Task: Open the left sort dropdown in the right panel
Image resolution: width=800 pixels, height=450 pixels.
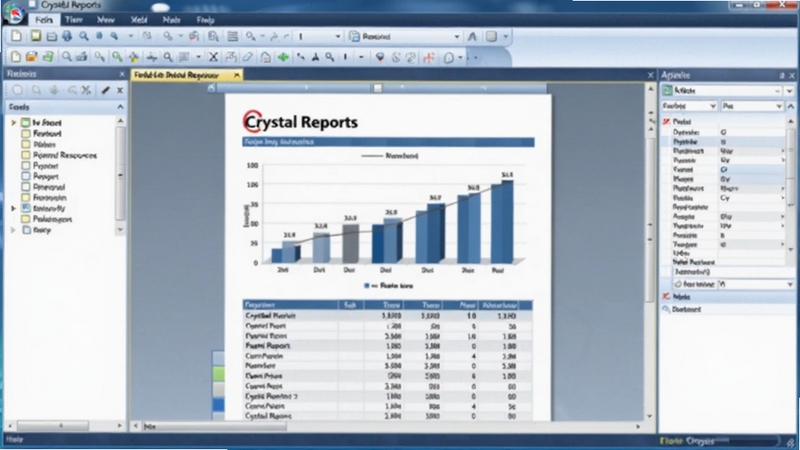Action: coord(689,106)
